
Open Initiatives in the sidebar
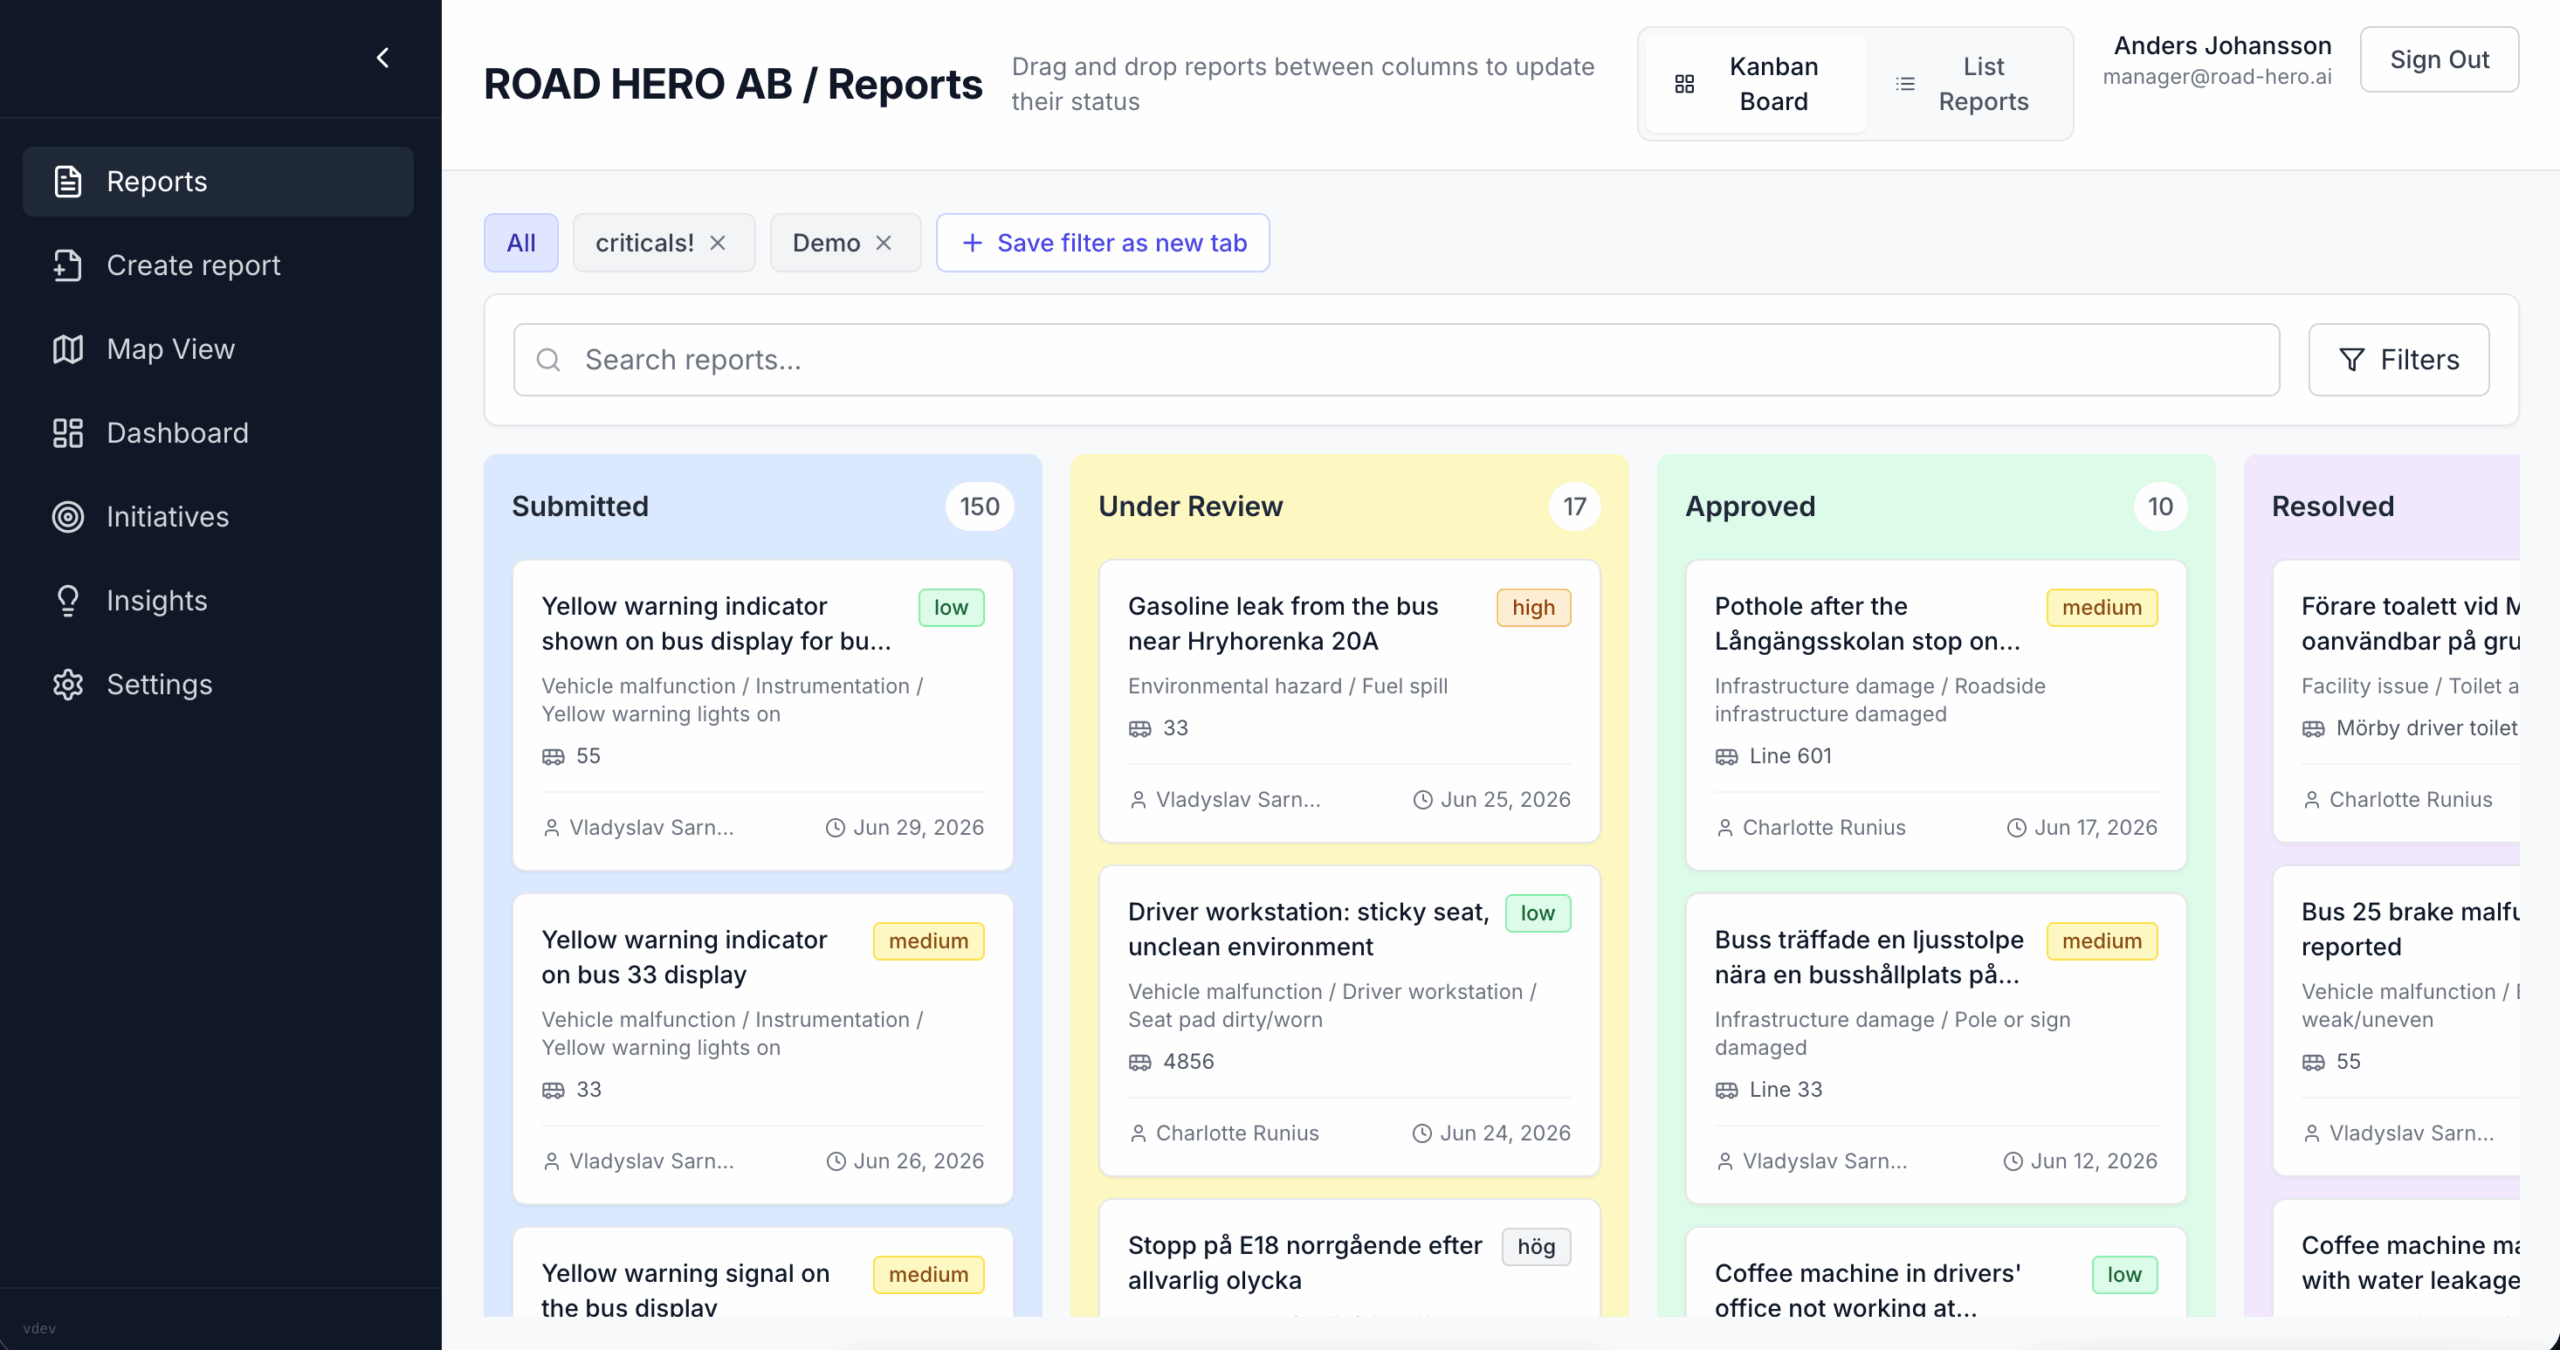coord(218,517)
